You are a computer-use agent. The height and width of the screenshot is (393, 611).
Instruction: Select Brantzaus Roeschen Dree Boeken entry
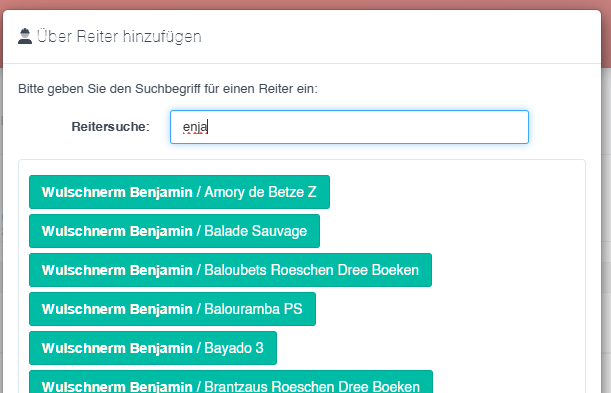pyautogui.click(x=231, y=382)
